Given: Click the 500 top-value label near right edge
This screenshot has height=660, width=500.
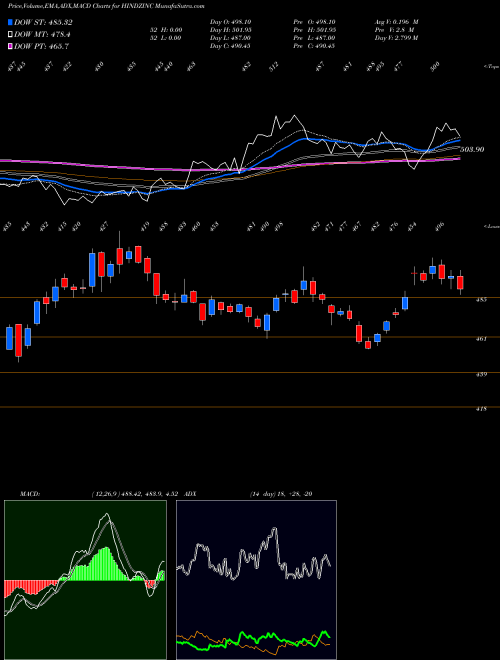Looking at the screenshot, I should click(x=435, y=66).
